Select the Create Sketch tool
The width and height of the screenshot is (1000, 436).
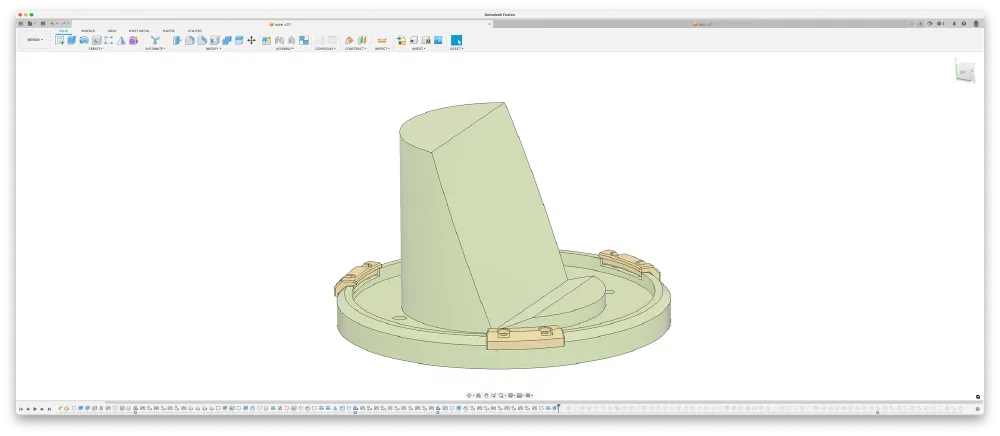coord(60,40)
